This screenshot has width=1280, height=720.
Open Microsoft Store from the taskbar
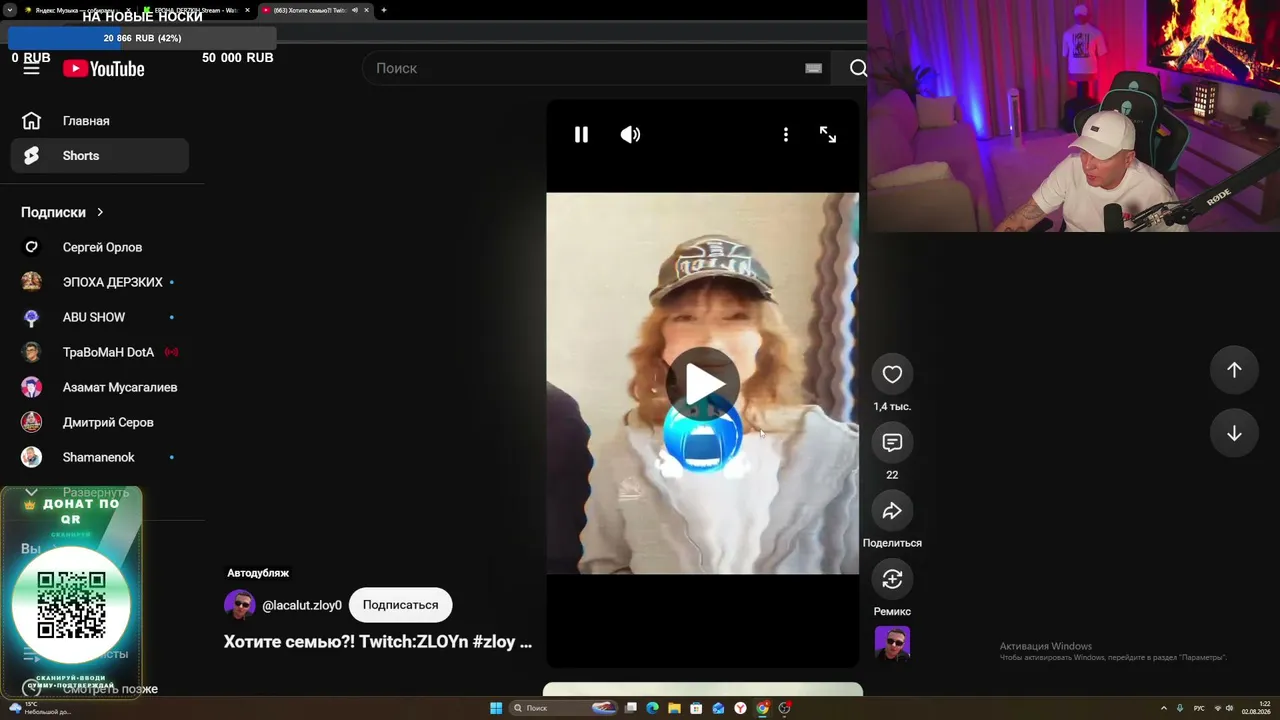[696, 708]
